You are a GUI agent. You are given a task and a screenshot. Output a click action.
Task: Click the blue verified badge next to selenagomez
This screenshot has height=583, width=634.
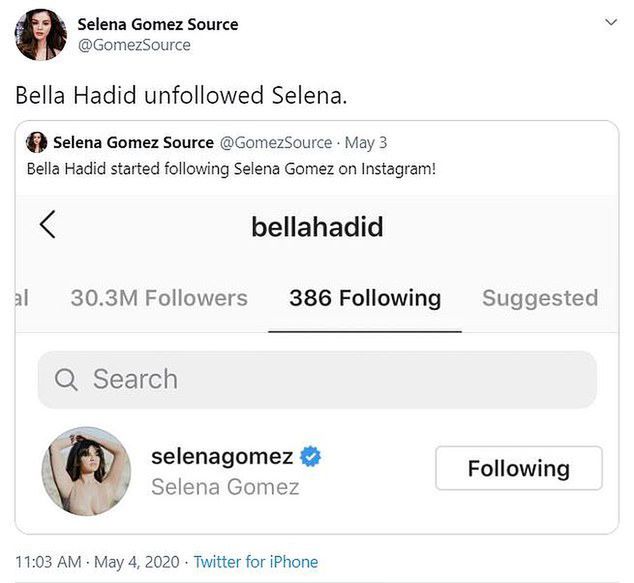(x=311, y=457)
